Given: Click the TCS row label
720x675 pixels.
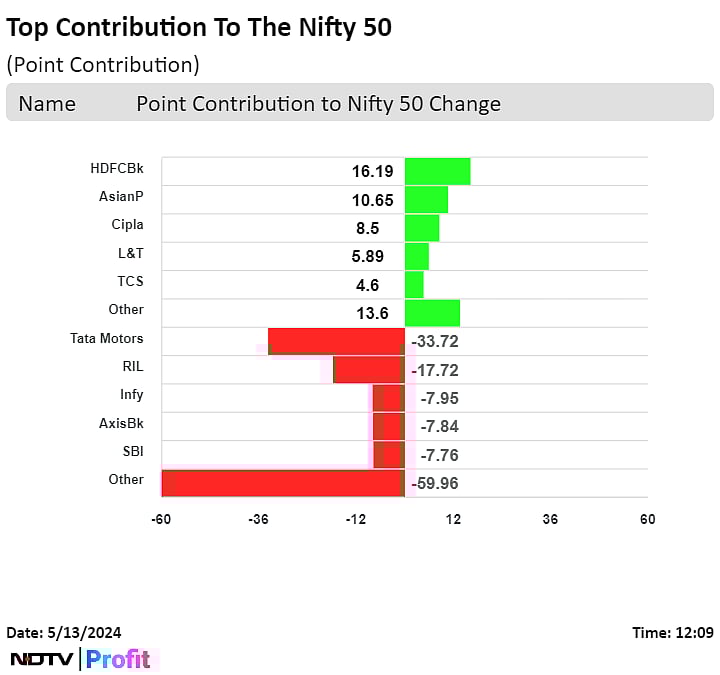Looking at the screenshot, I should [x=130, y=281].
